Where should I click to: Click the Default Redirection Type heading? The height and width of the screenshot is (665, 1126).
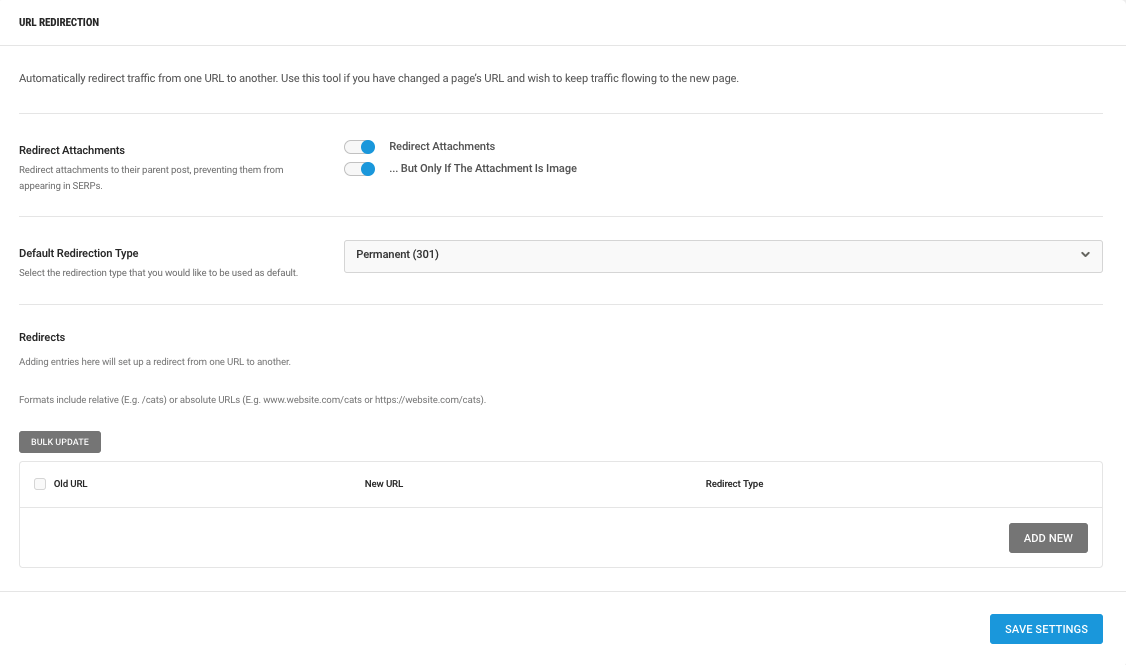coord(78,253)
